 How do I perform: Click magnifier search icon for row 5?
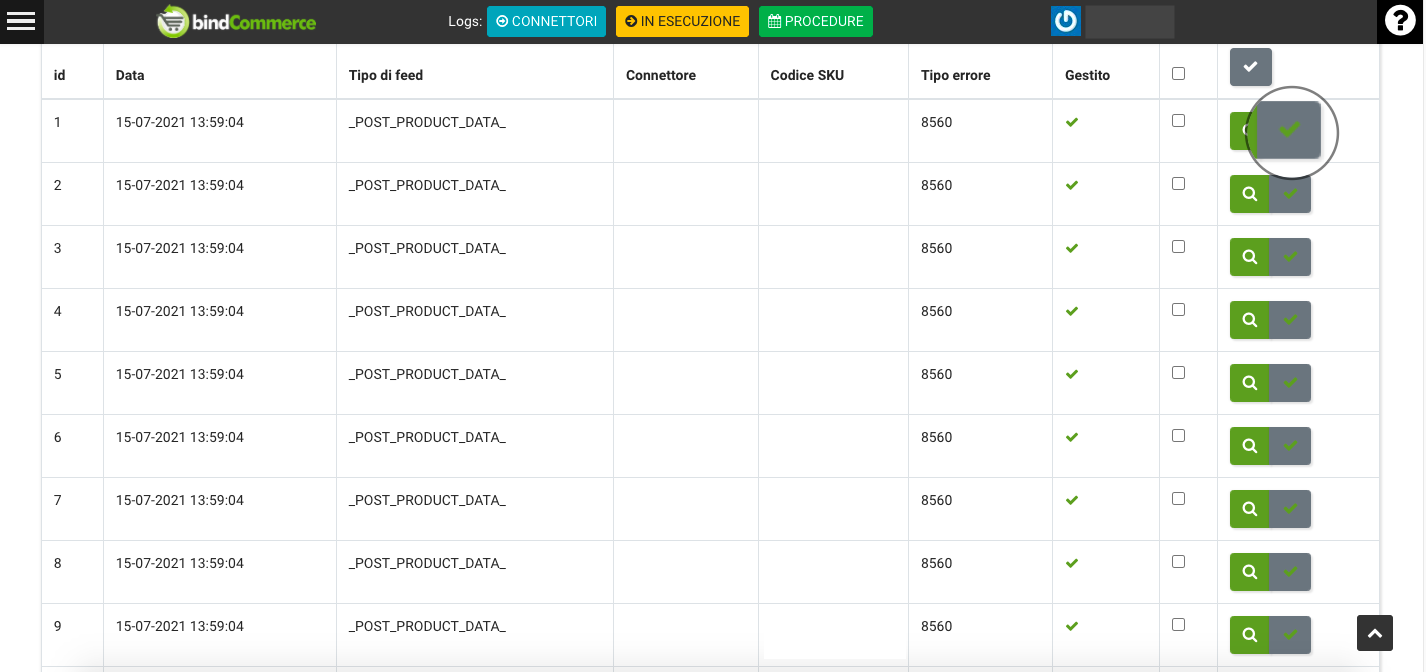(1249, 383)
